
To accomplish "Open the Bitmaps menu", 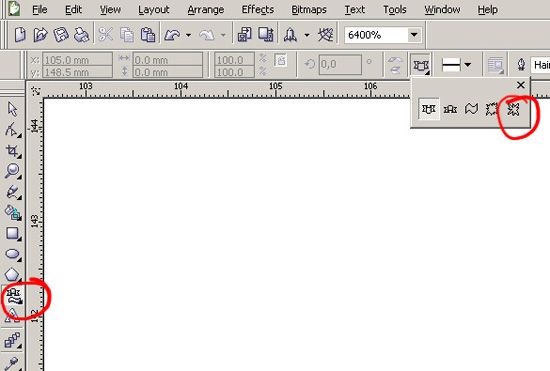I will [309, 10].
